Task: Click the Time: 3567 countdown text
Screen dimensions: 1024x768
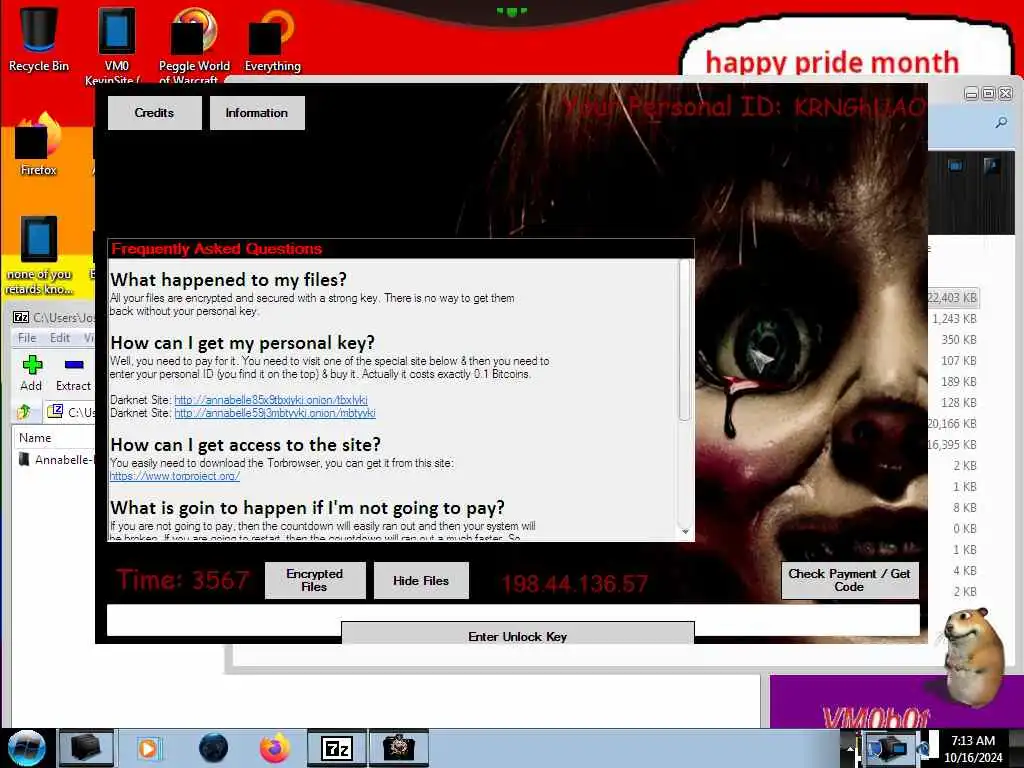Action: click(x=182, y=580)
